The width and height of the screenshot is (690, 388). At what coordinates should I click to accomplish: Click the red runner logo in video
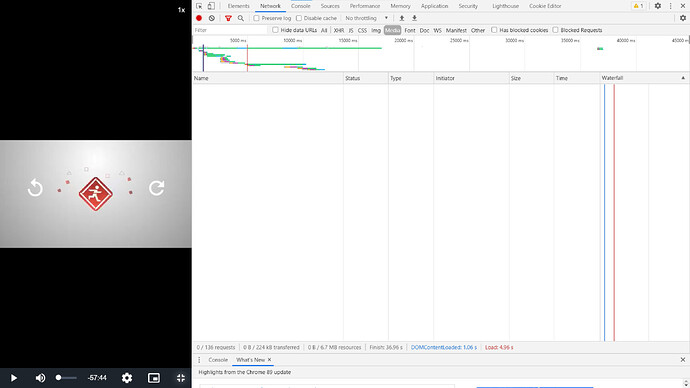pos(95,194)
